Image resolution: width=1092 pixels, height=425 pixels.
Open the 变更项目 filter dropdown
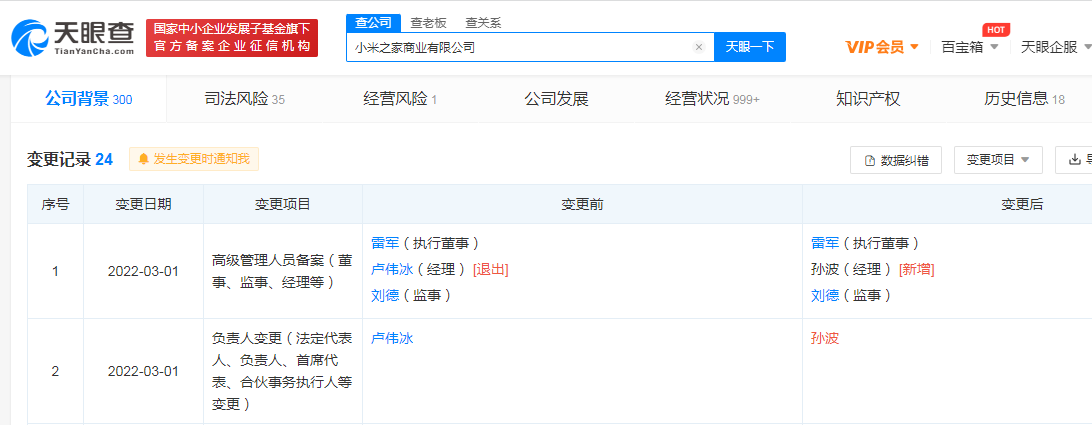click(998, 160)
